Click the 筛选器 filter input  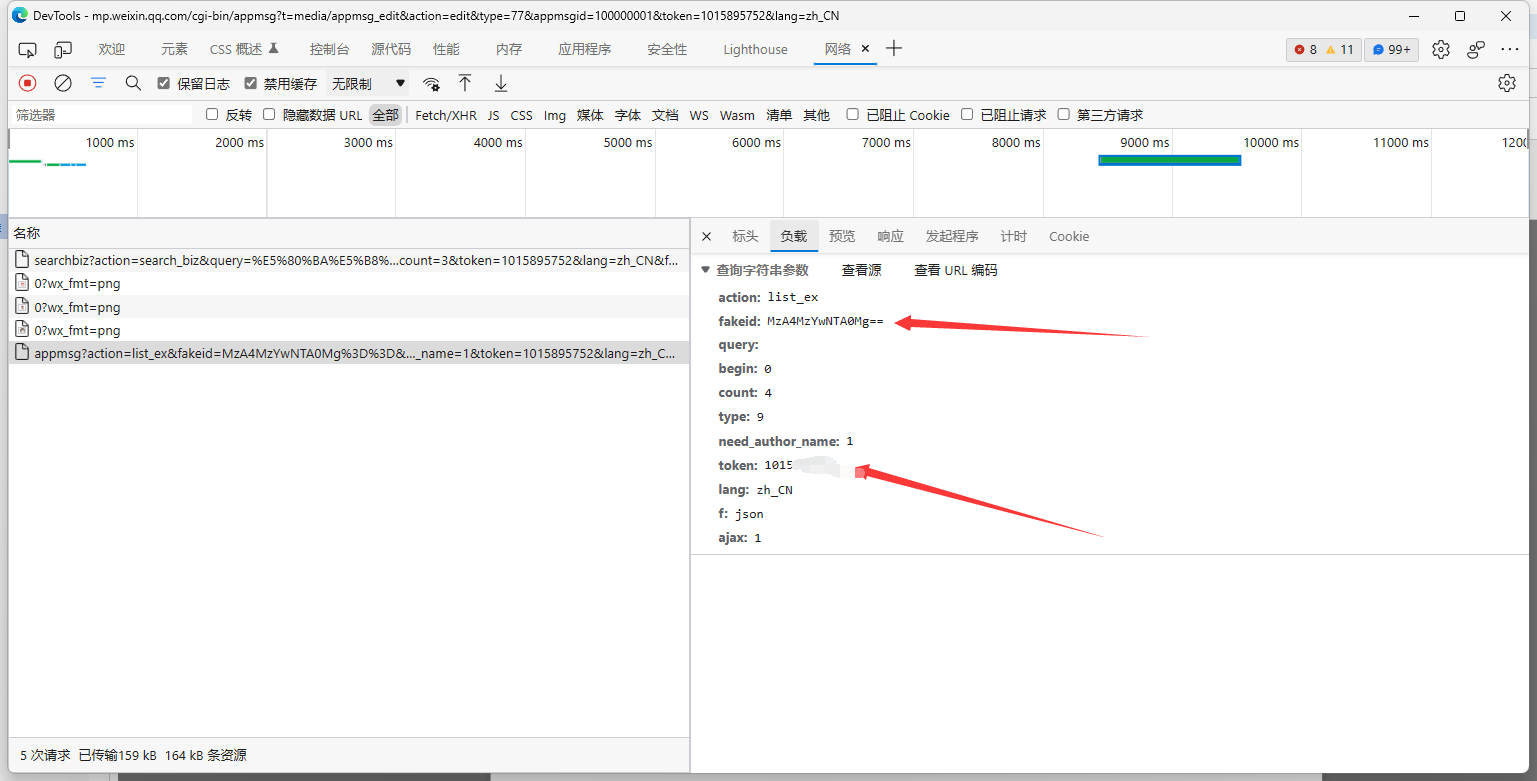100,115
